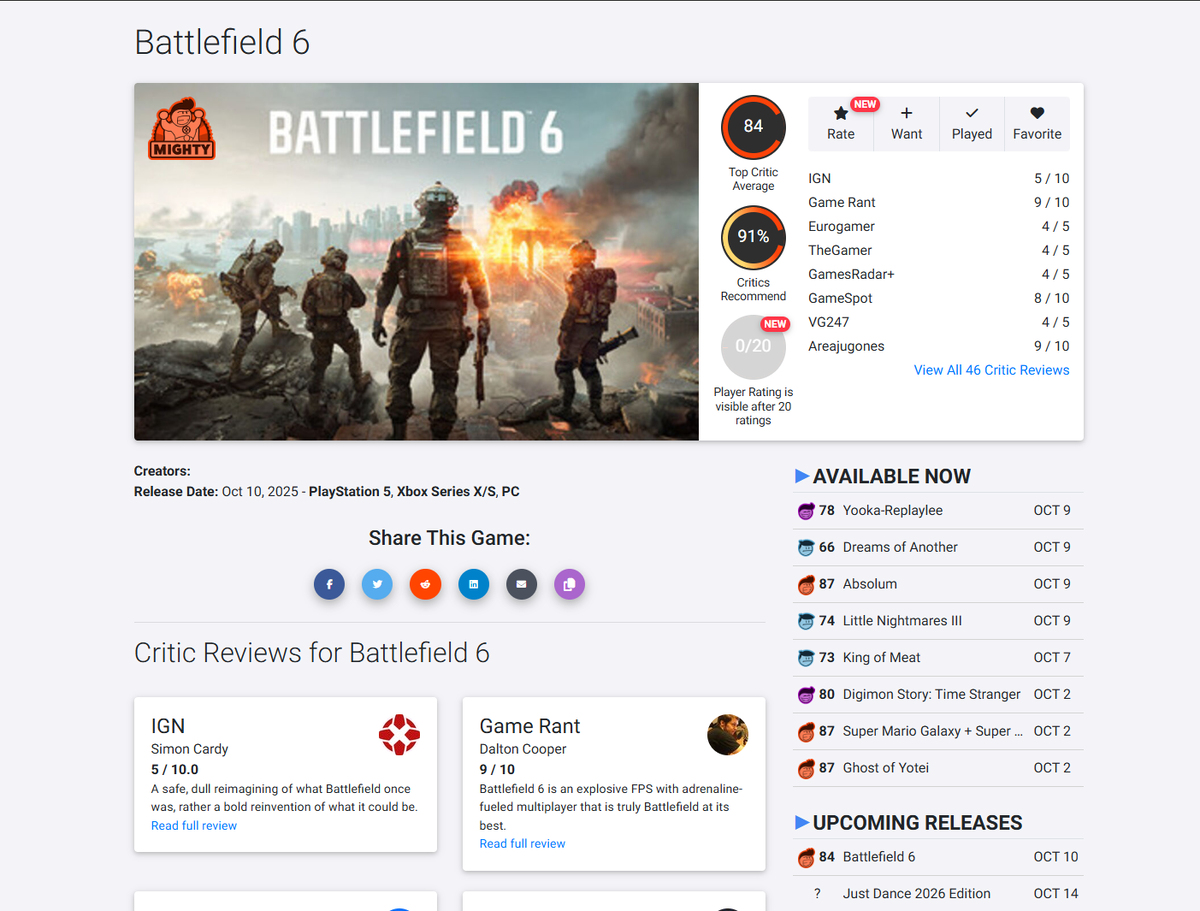The image size is (1200, 911).
Task: Click the IGN logo in review card
Action: point(399,735)
